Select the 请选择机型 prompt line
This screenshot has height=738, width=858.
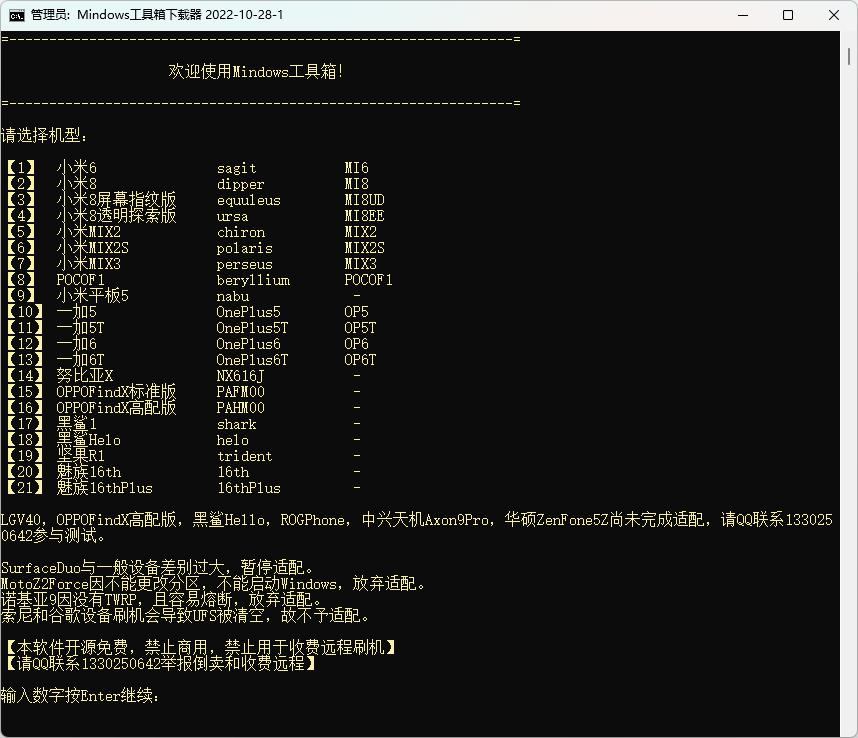click(44, 133)
